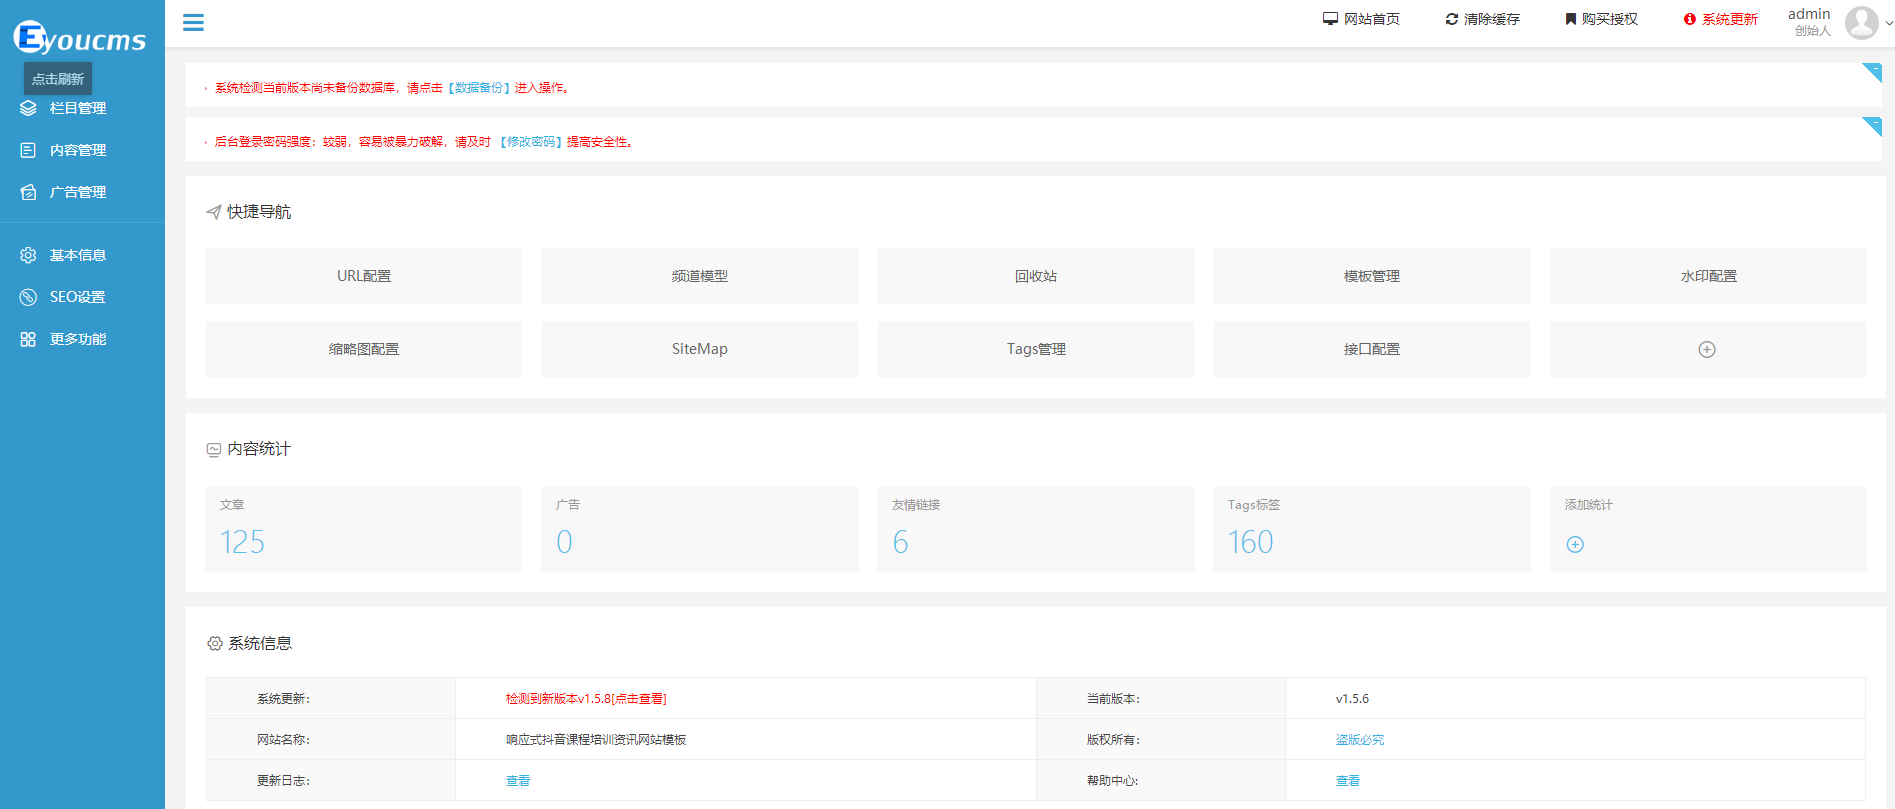Toggle the sidebar with the hamburger icon
This screenshot has height=809, width=1895.
pyautogui.click(x=193, y=22)
